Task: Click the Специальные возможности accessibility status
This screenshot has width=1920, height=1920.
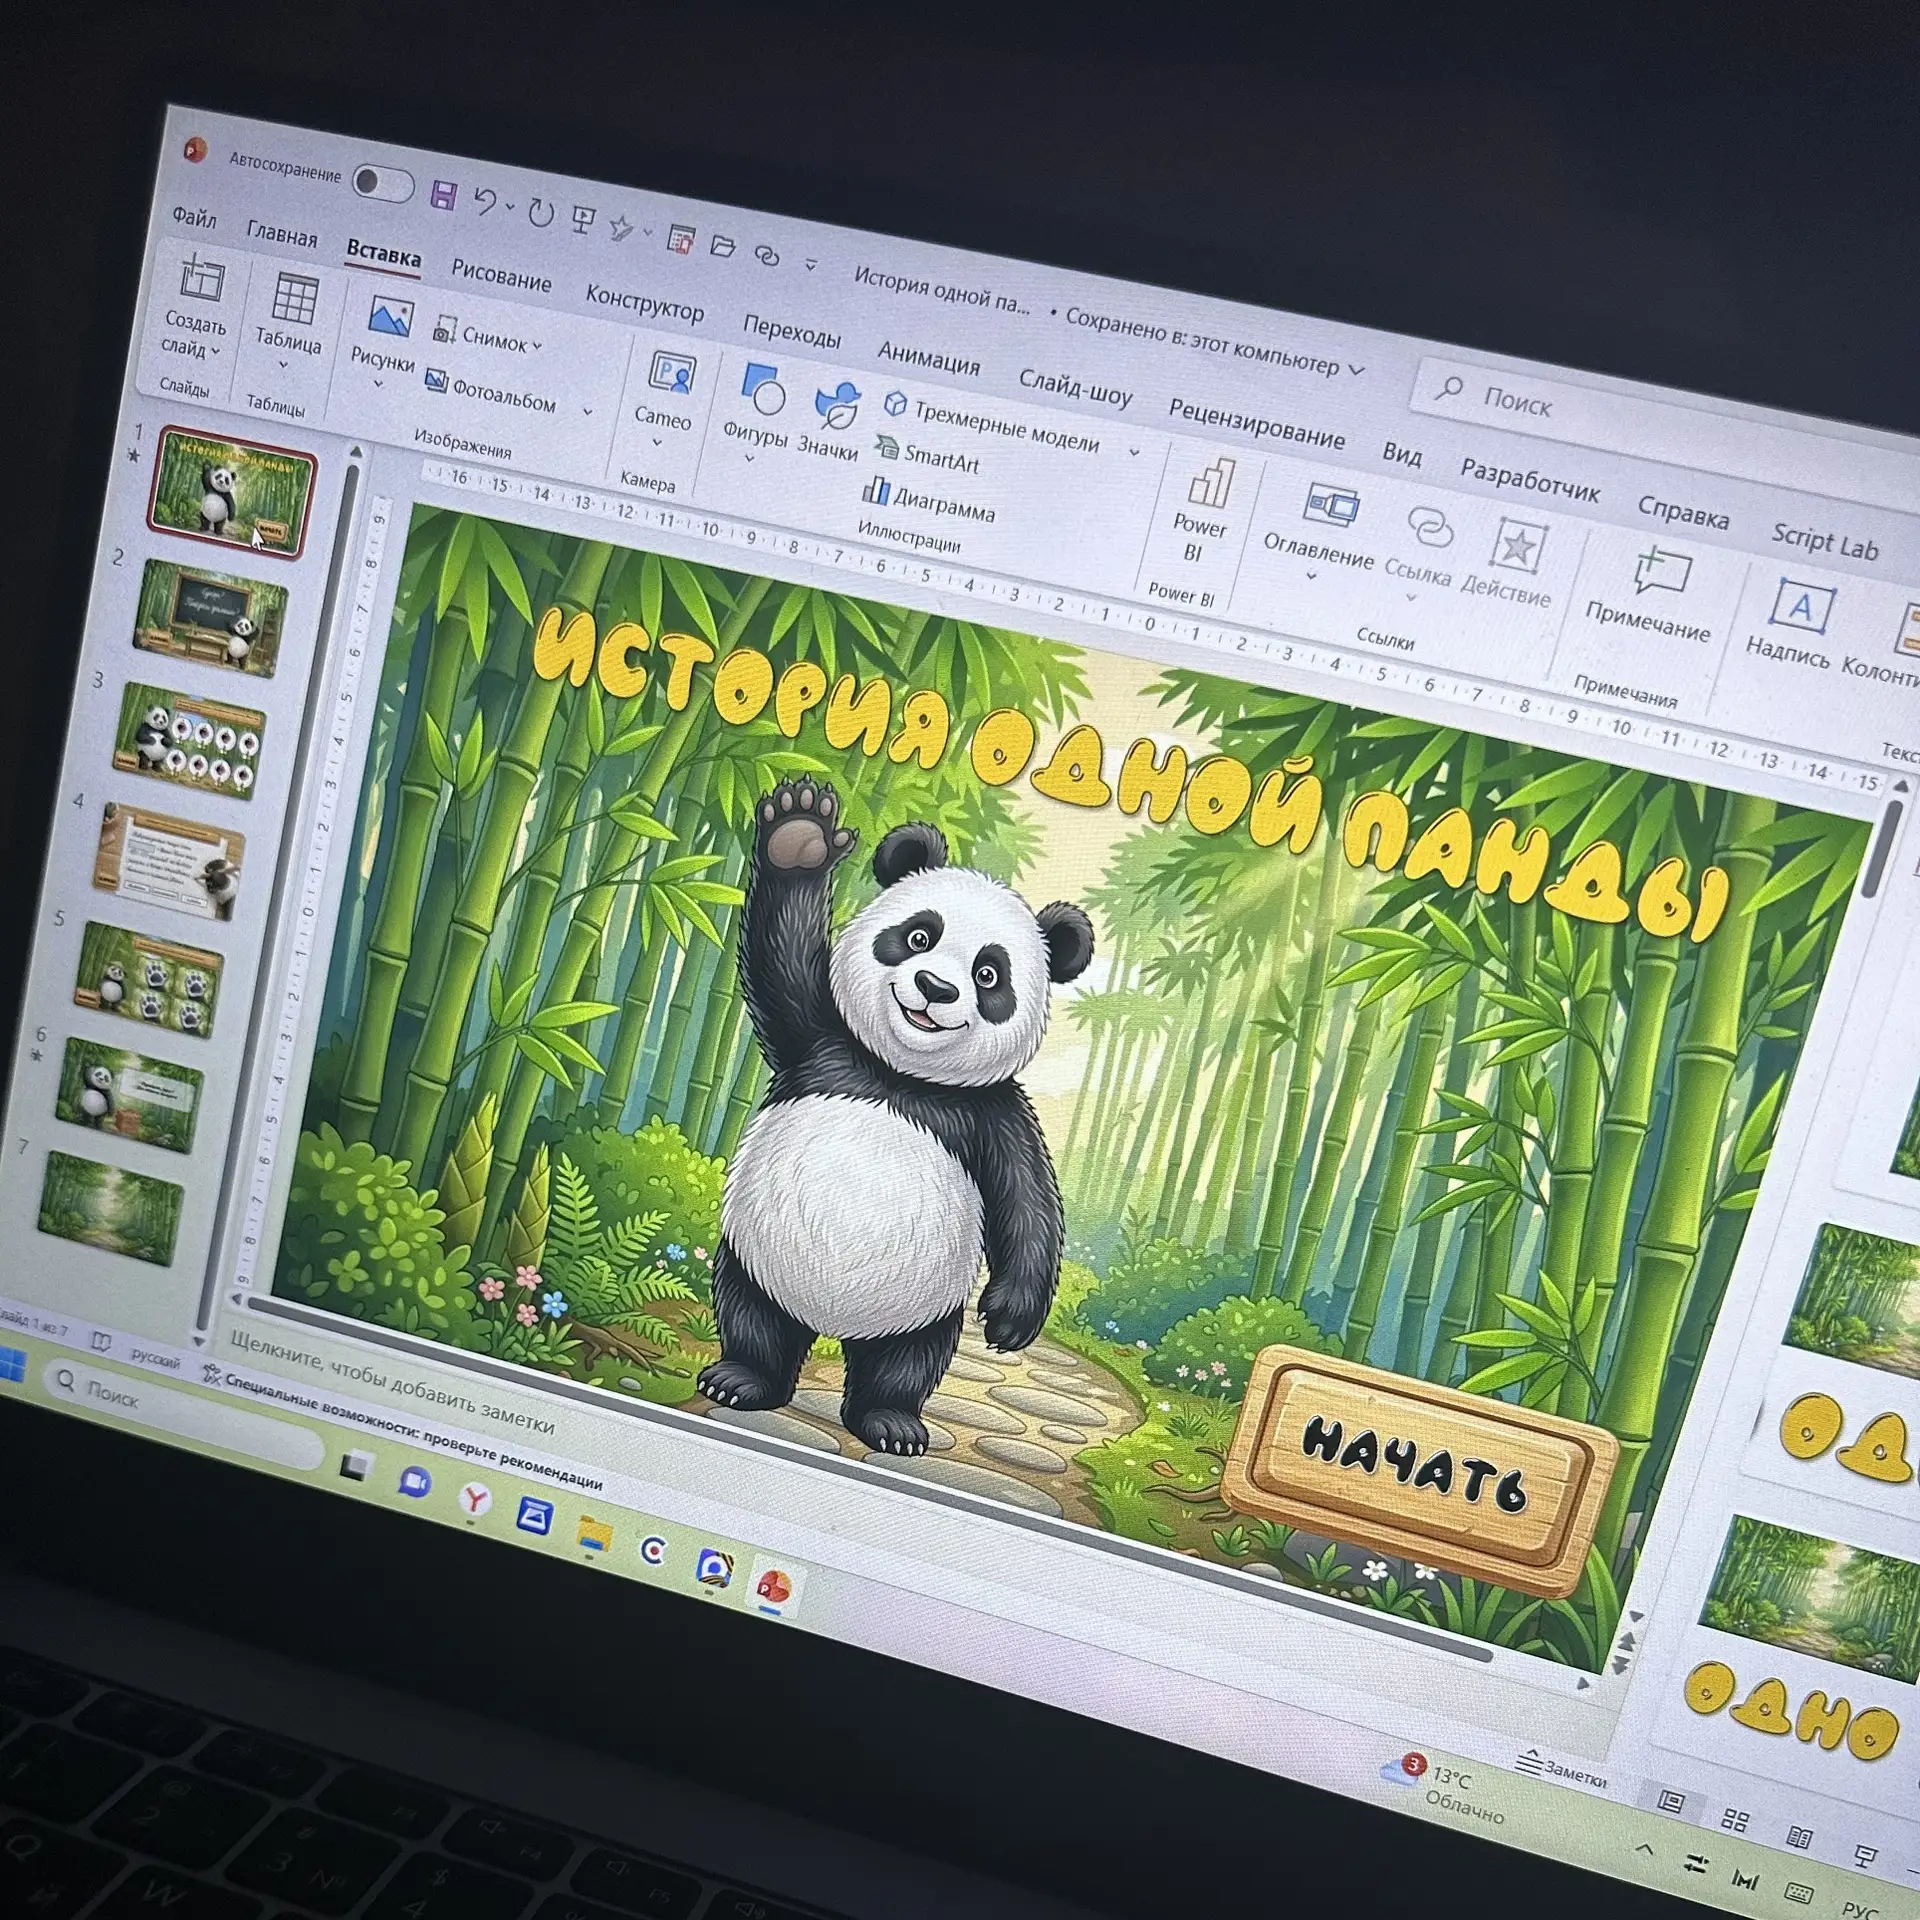Action: [x=402, y=1431]
